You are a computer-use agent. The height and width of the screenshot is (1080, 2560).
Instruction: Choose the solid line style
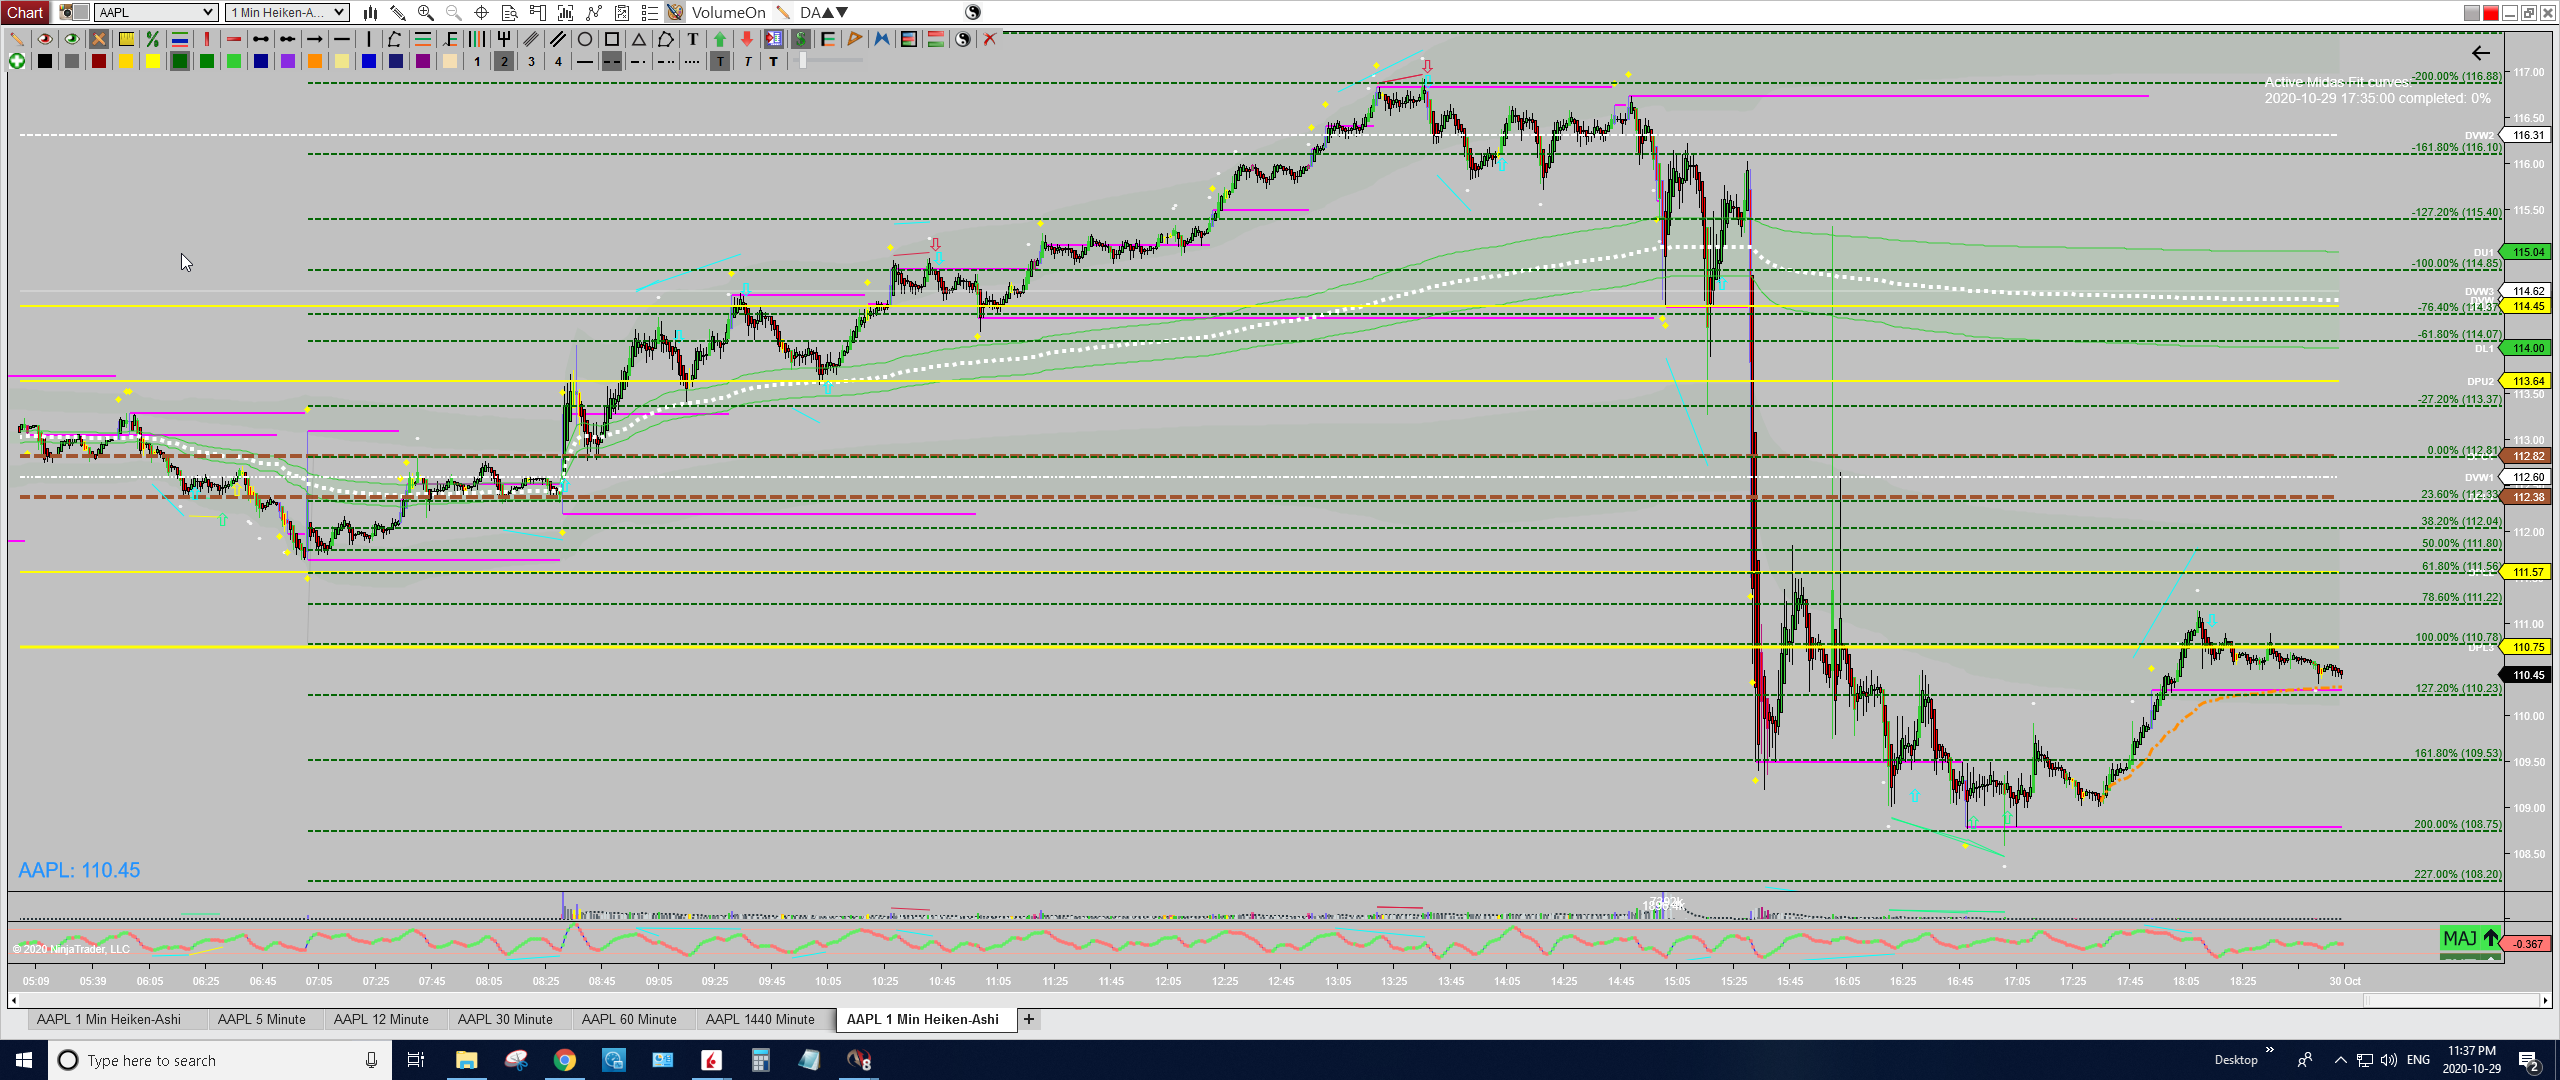[x=585, y=61]
